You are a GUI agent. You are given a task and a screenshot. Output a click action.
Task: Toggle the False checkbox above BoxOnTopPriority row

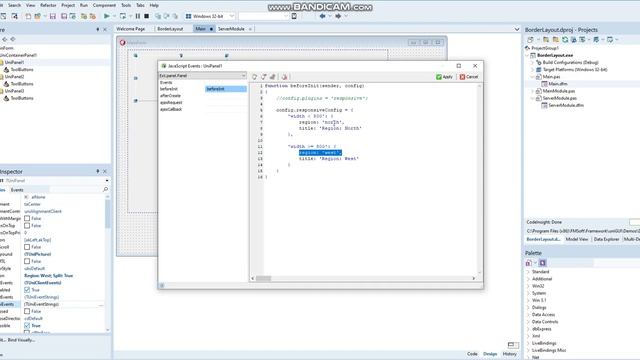(27, 225)
